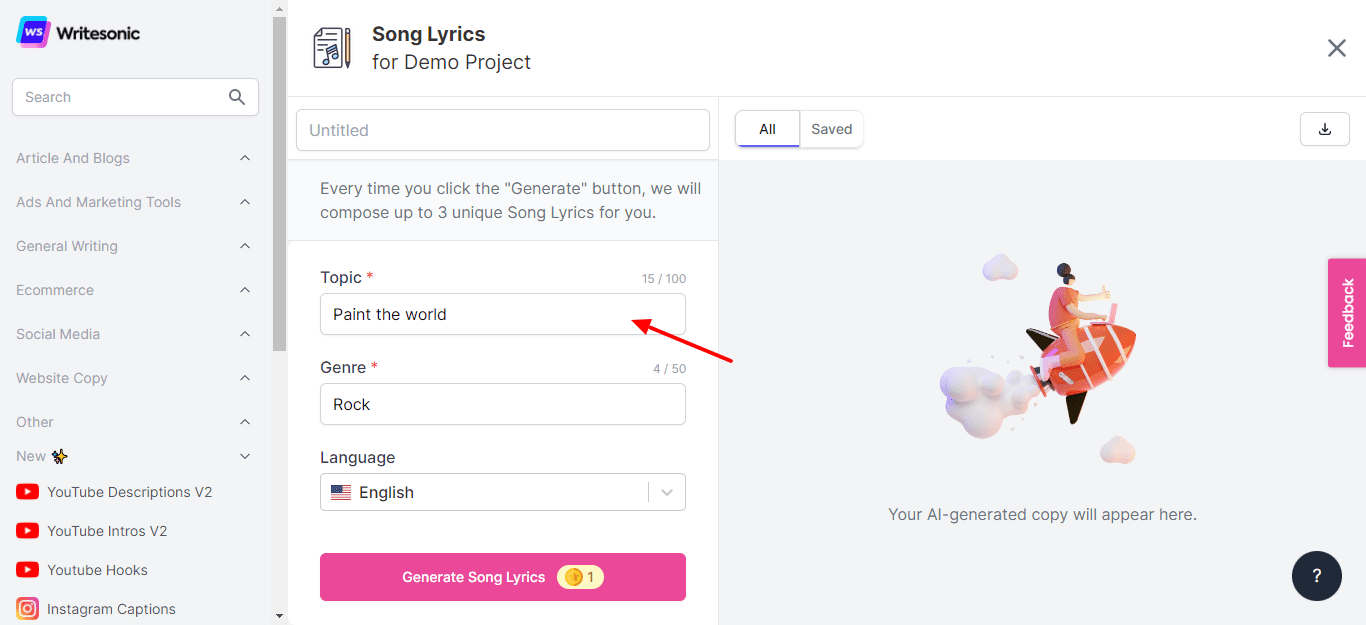Click the Song Lyrics template icon

pyautogui.click(x=332, y=48)
